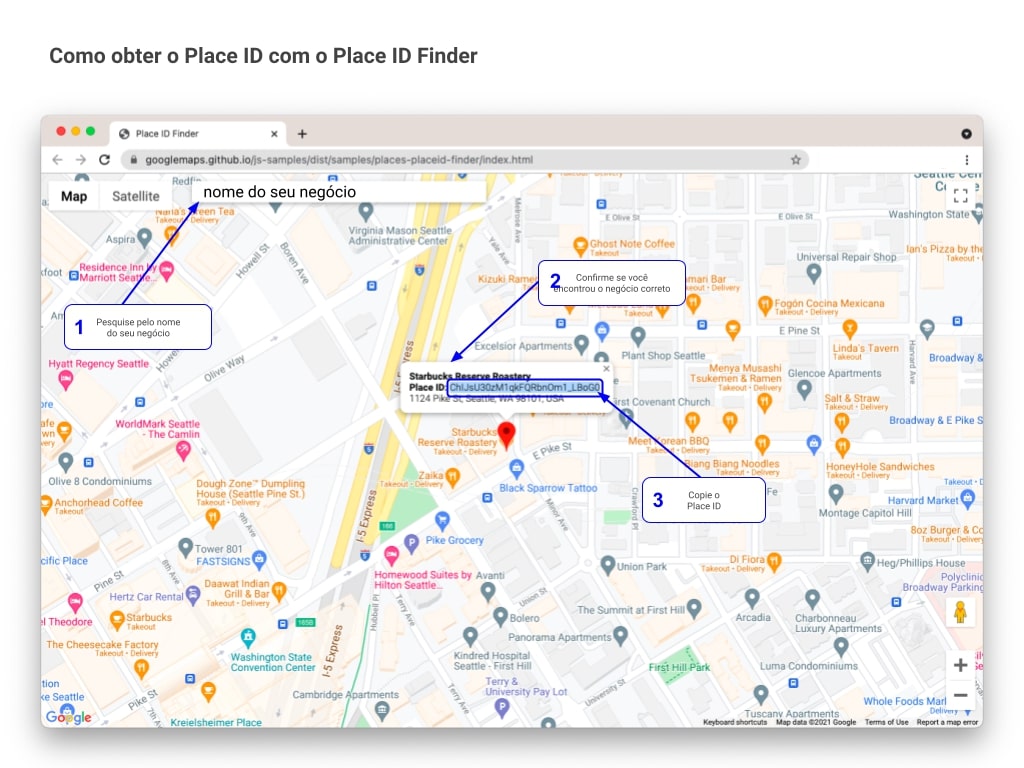The image size is (1024, 768).
Task: Open Keyboard shortcuts link
Action: tap(735, 722)
